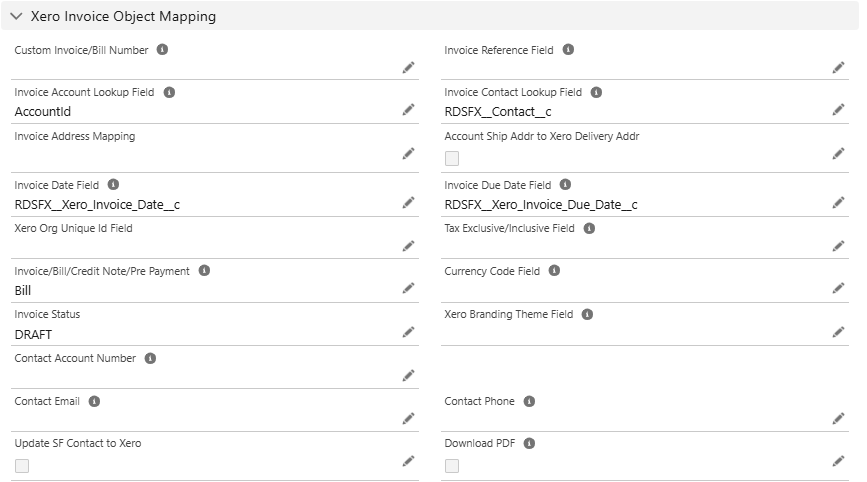867x482 pixels.
Task: Show info for Contact Account Number
Action: (150, 358)
